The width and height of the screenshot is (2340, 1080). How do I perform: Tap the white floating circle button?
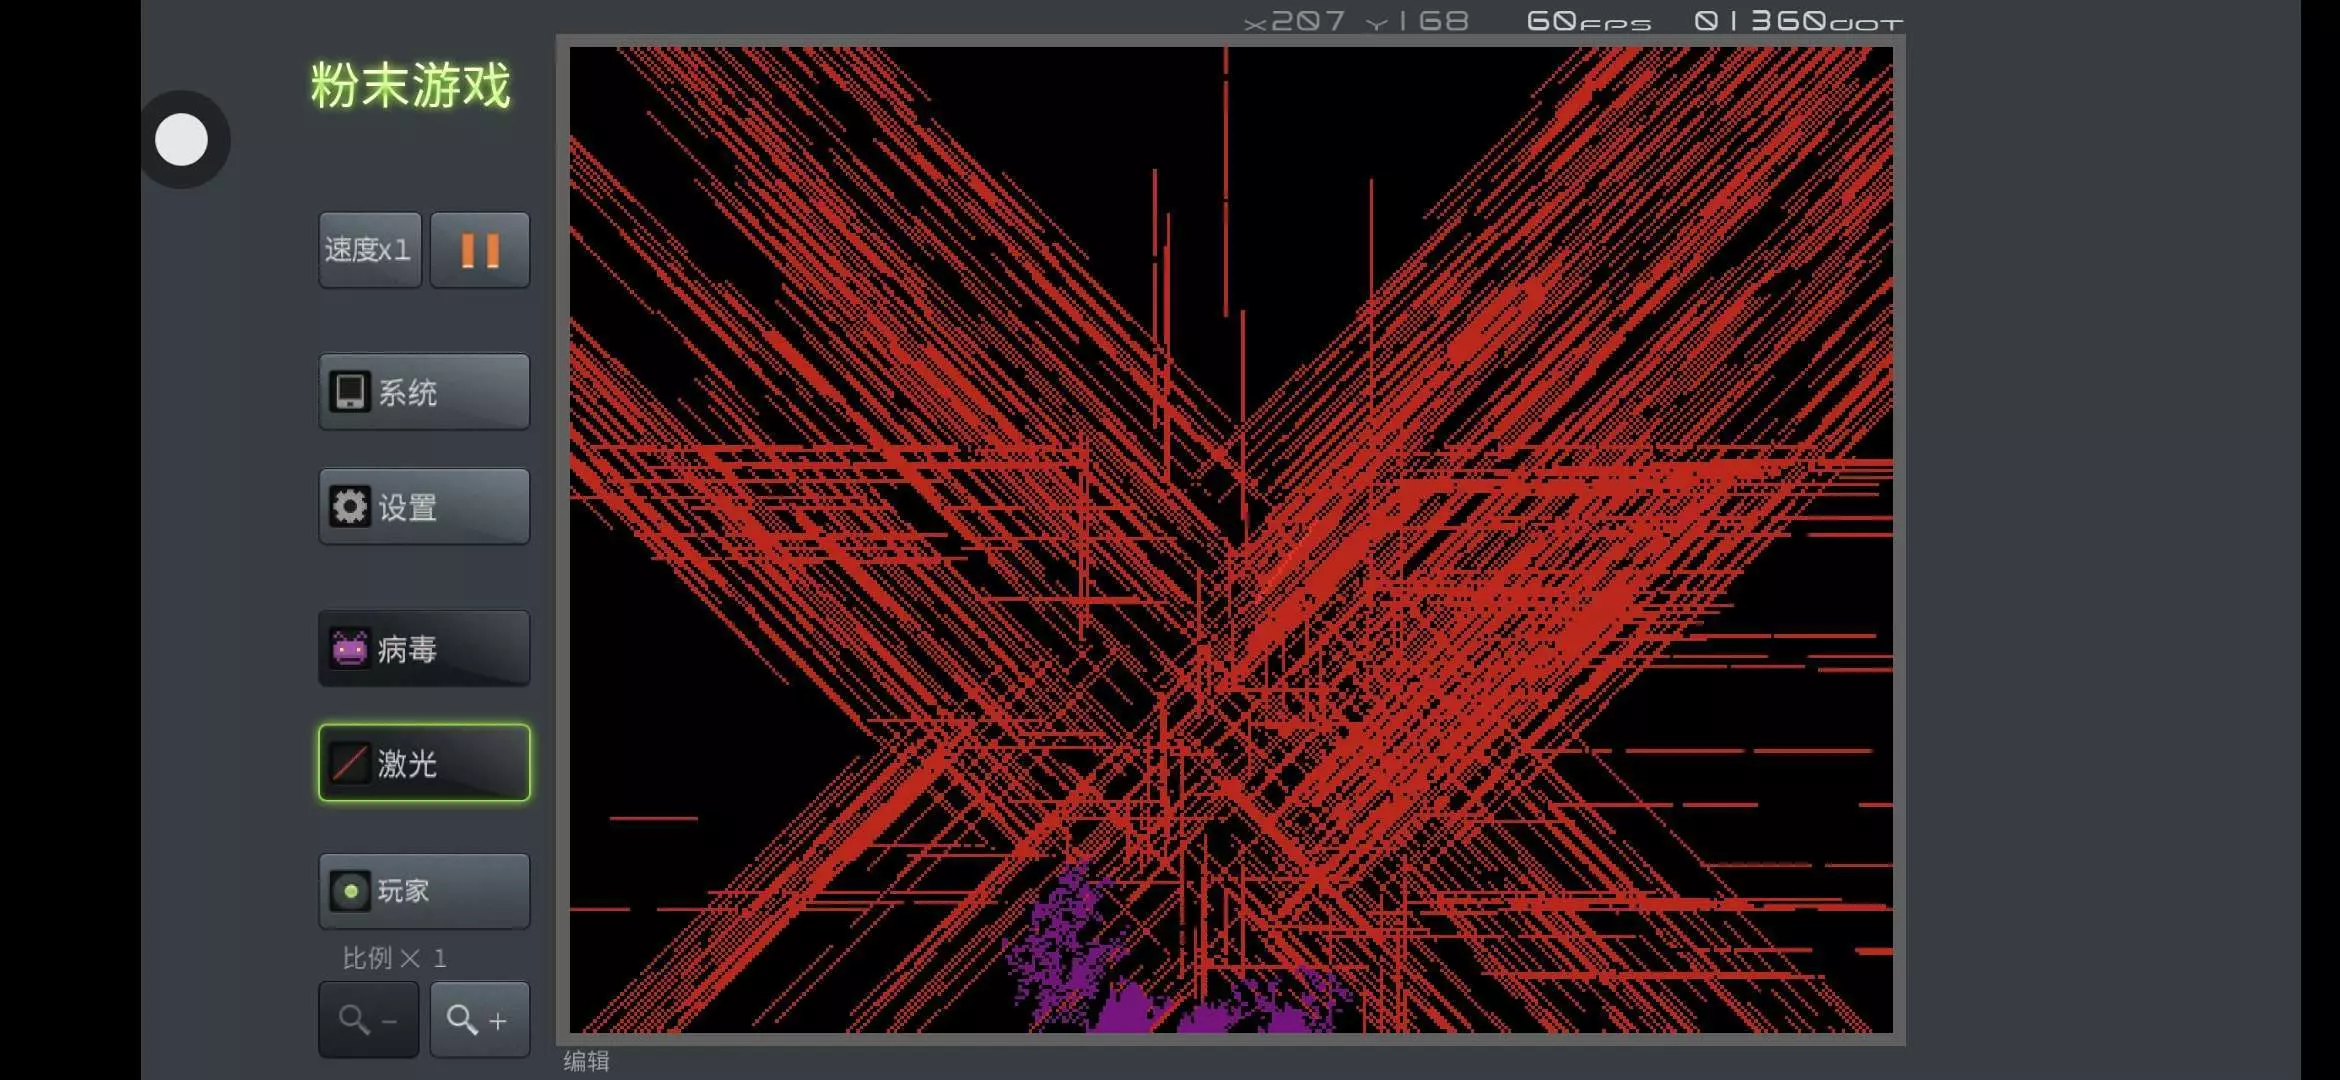click(x=182, y=140)
